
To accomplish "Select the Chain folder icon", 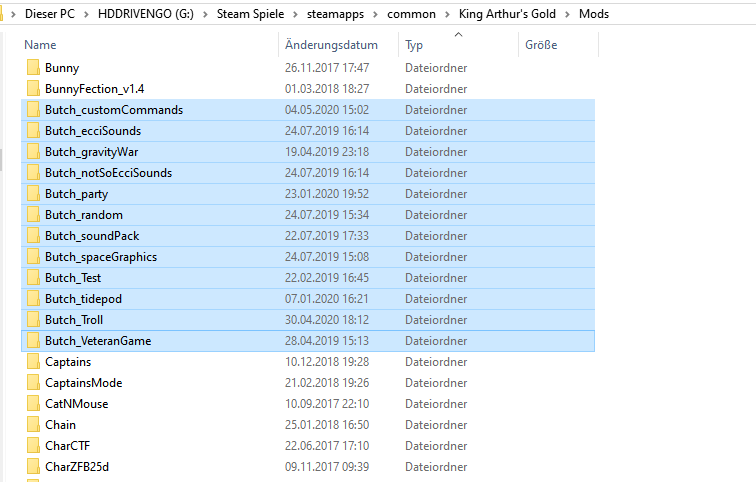I will (x=33, y=425).
